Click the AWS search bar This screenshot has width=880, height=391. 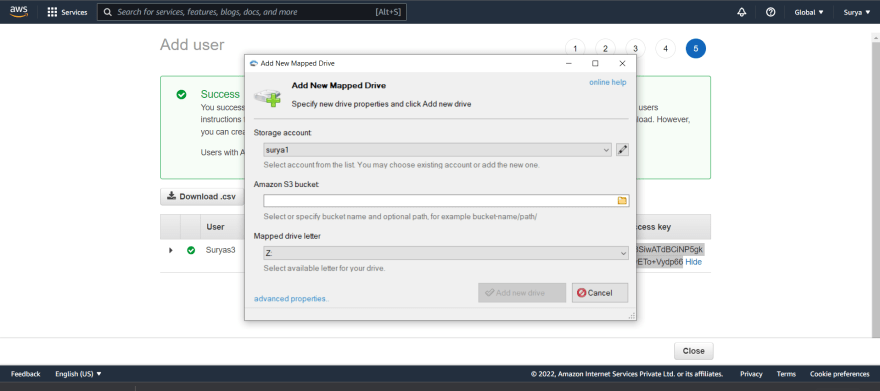point(251,12)
